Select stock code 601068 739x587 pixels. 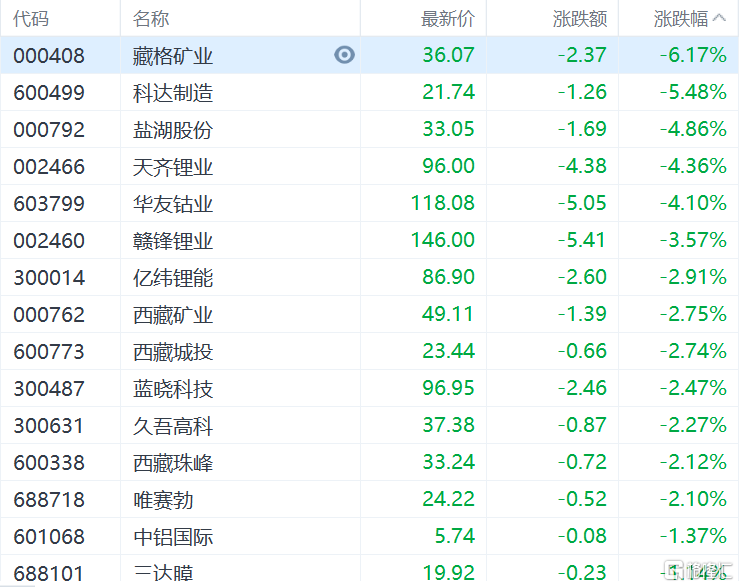49,537
